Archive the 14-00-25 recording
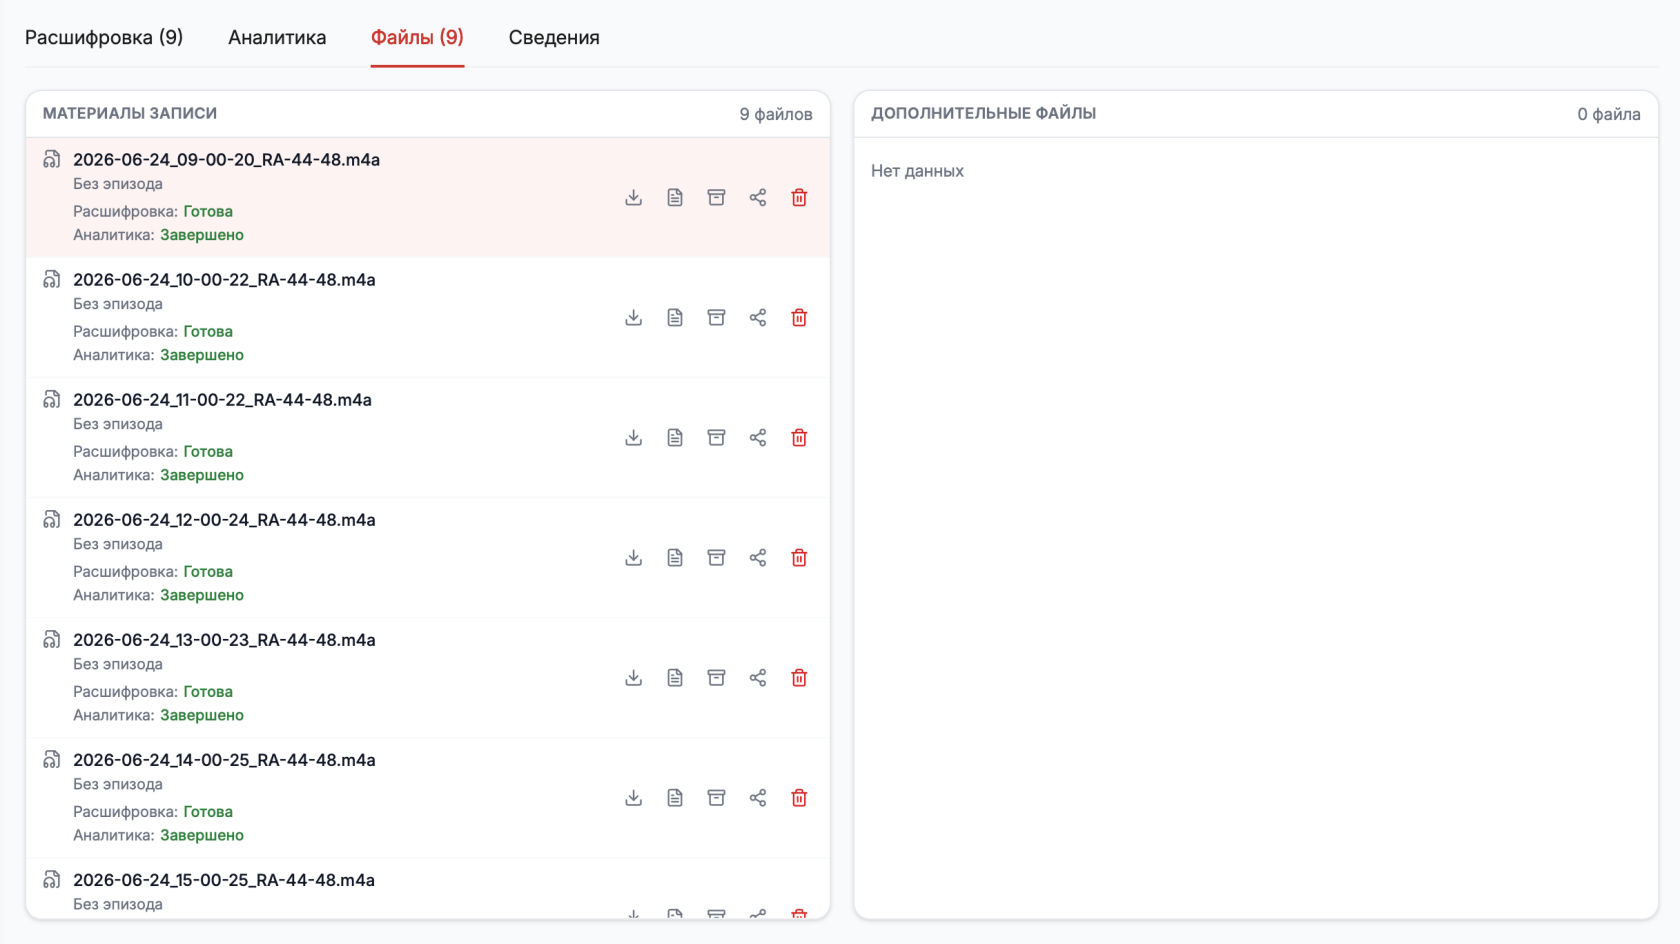1680x944 pixels. [x=716, y=797]
